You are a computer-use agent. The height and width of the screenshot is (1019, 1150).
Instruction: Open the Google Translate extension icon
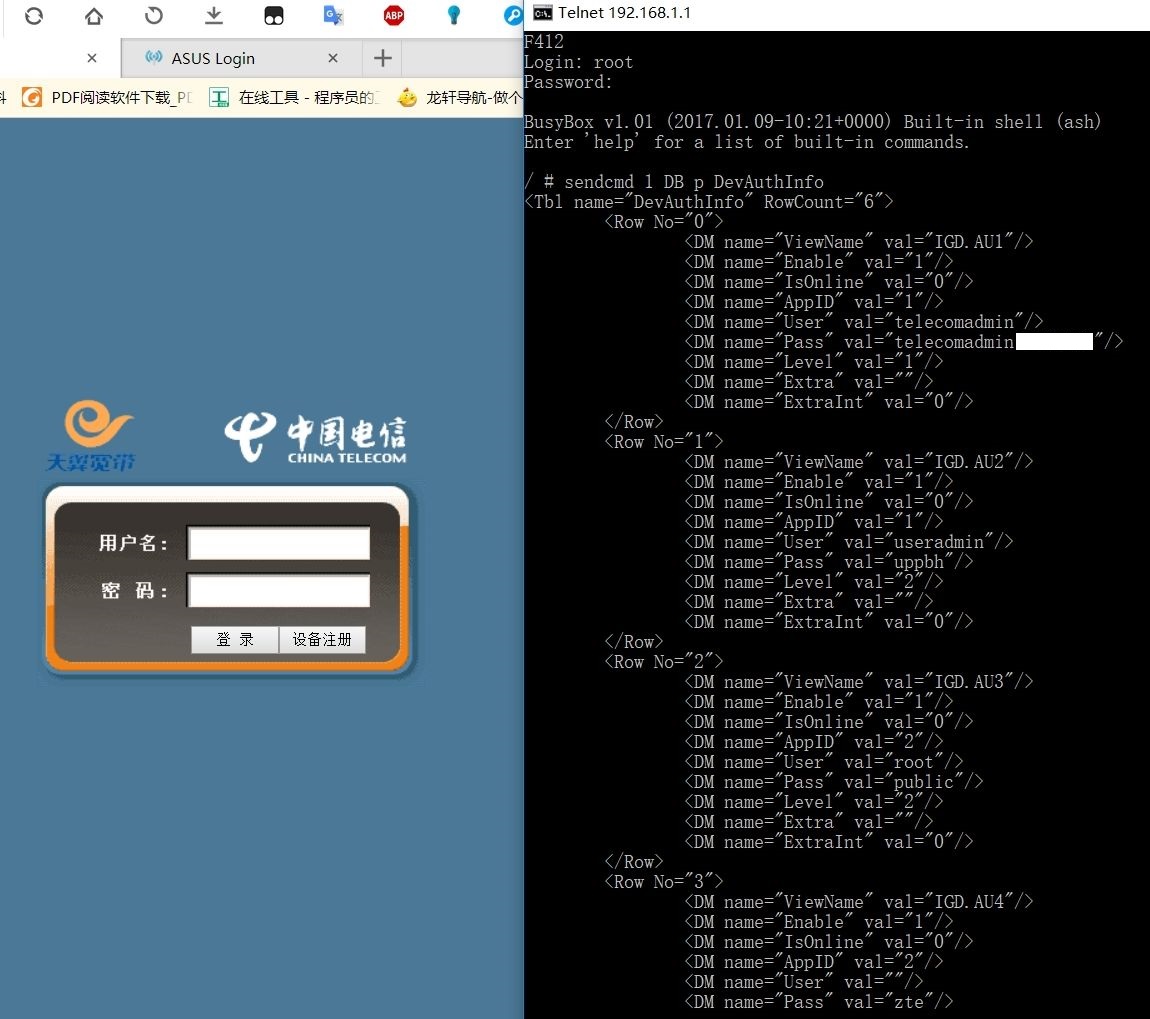tap(334, 15)
